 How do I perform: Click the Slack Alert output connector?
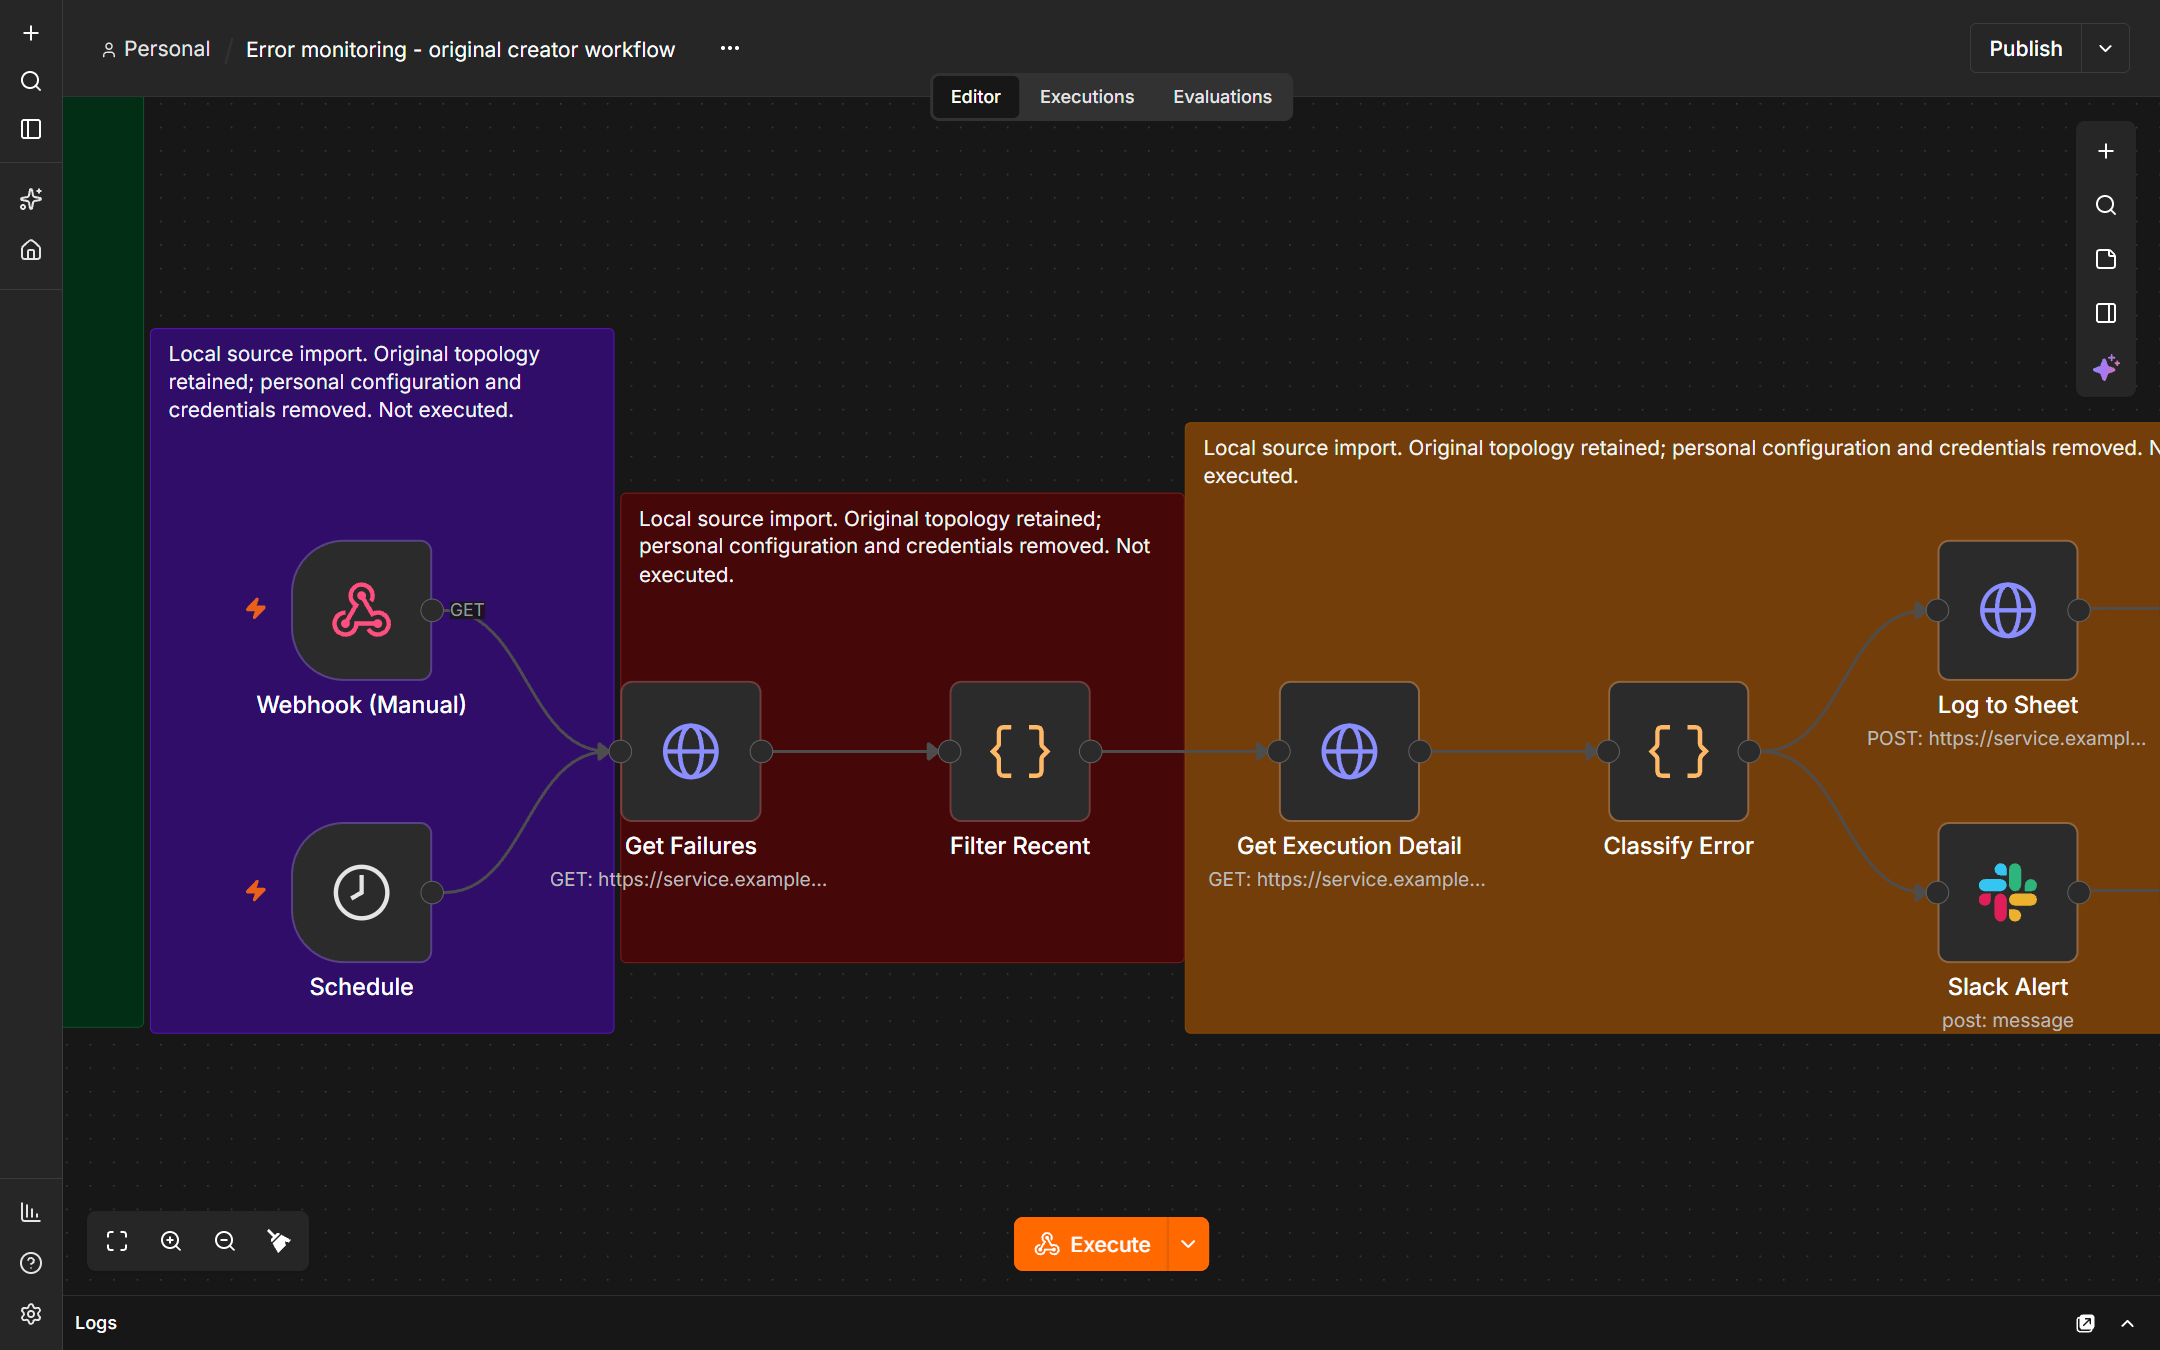click(2078, 892)
